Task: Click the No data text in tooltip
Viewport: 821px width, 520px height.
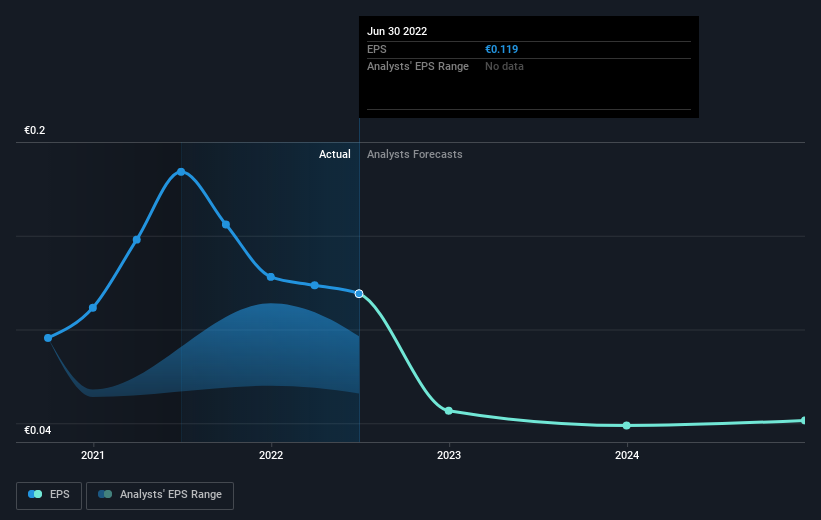Action: click(504, 67)
